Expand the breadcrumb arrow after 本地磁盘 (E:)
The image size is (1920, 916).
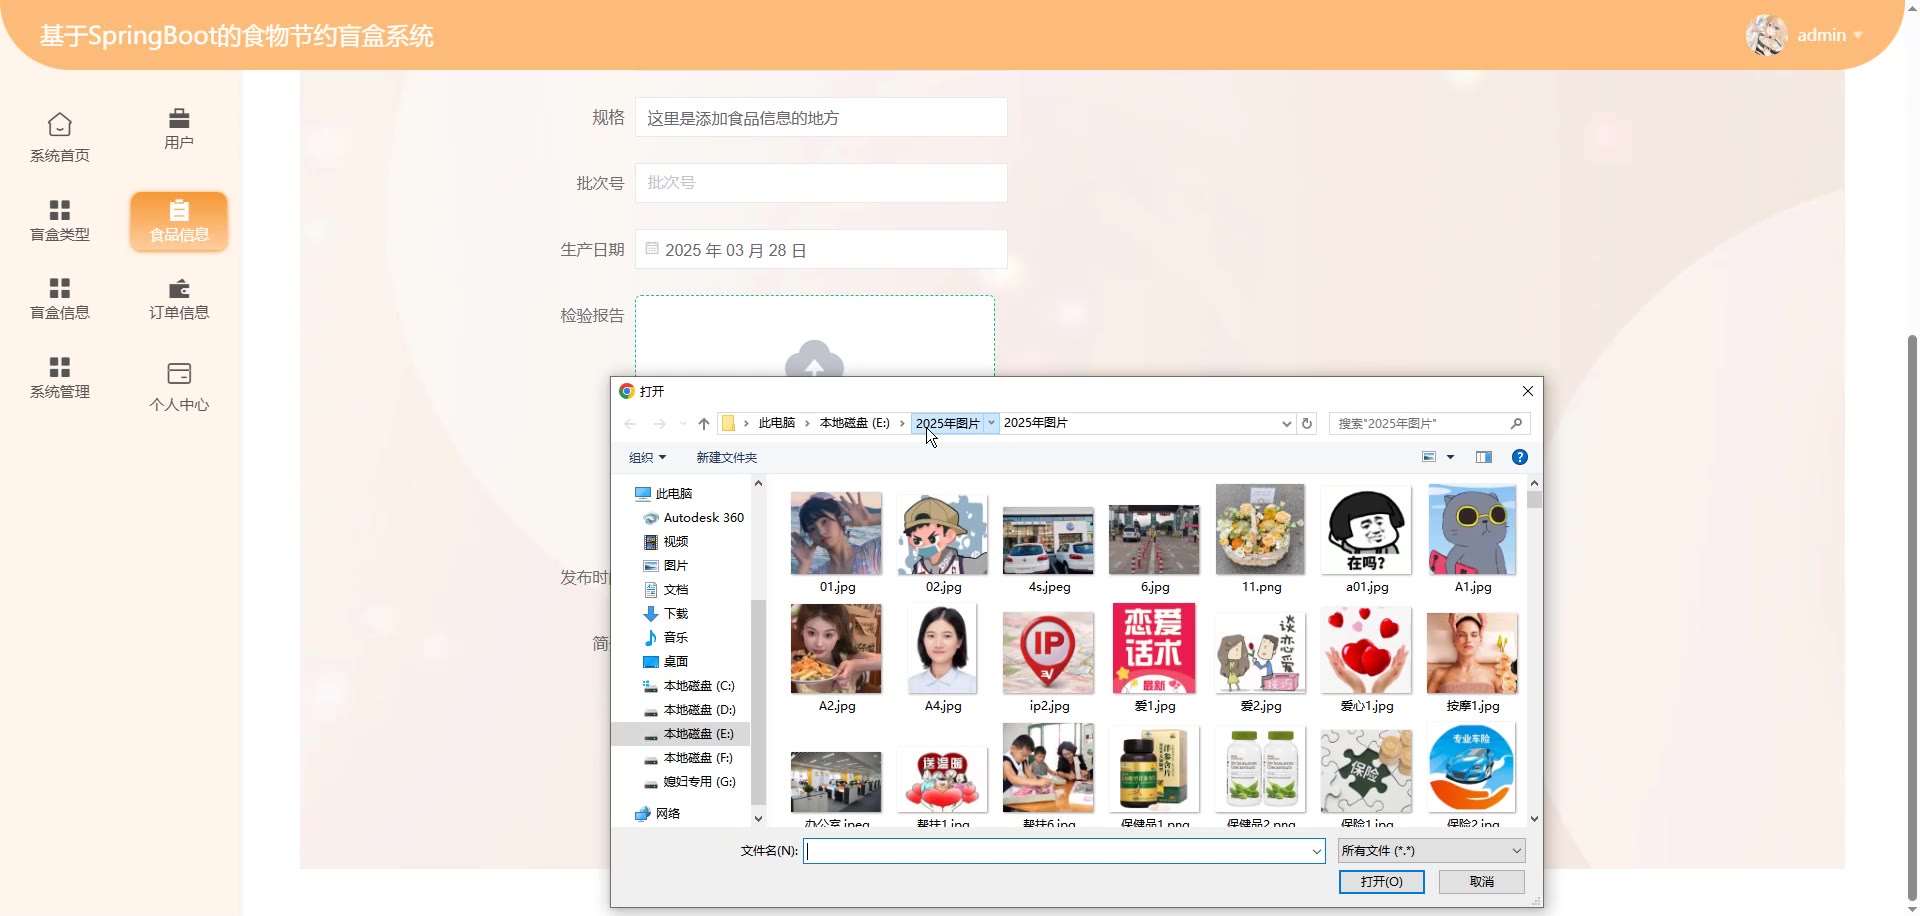(902, 423)
